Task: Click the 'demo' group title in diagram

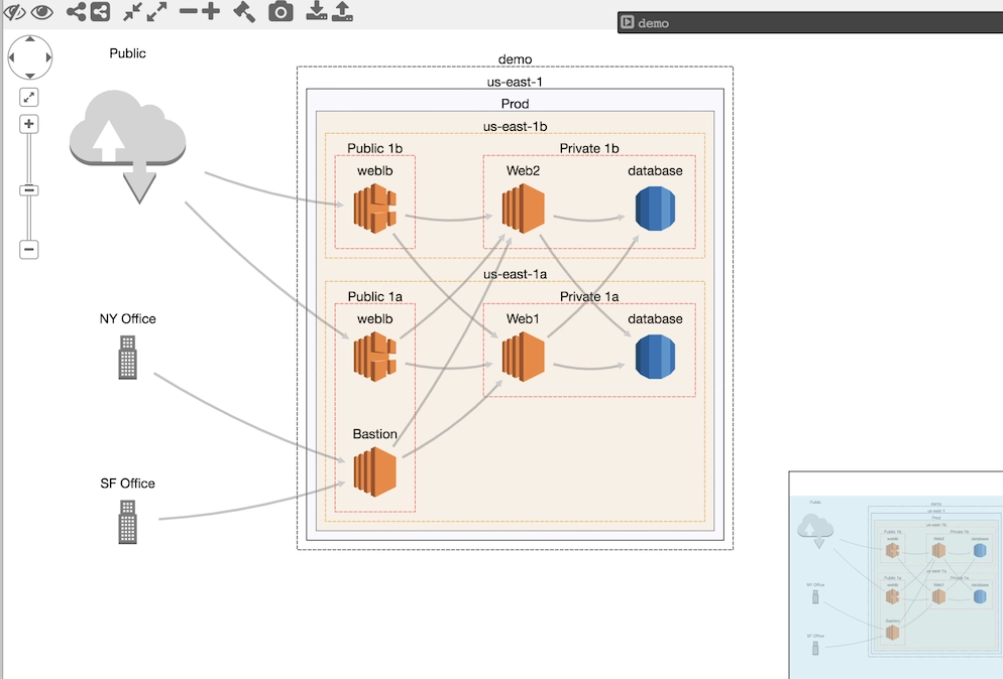Action: tap(515, 59)
